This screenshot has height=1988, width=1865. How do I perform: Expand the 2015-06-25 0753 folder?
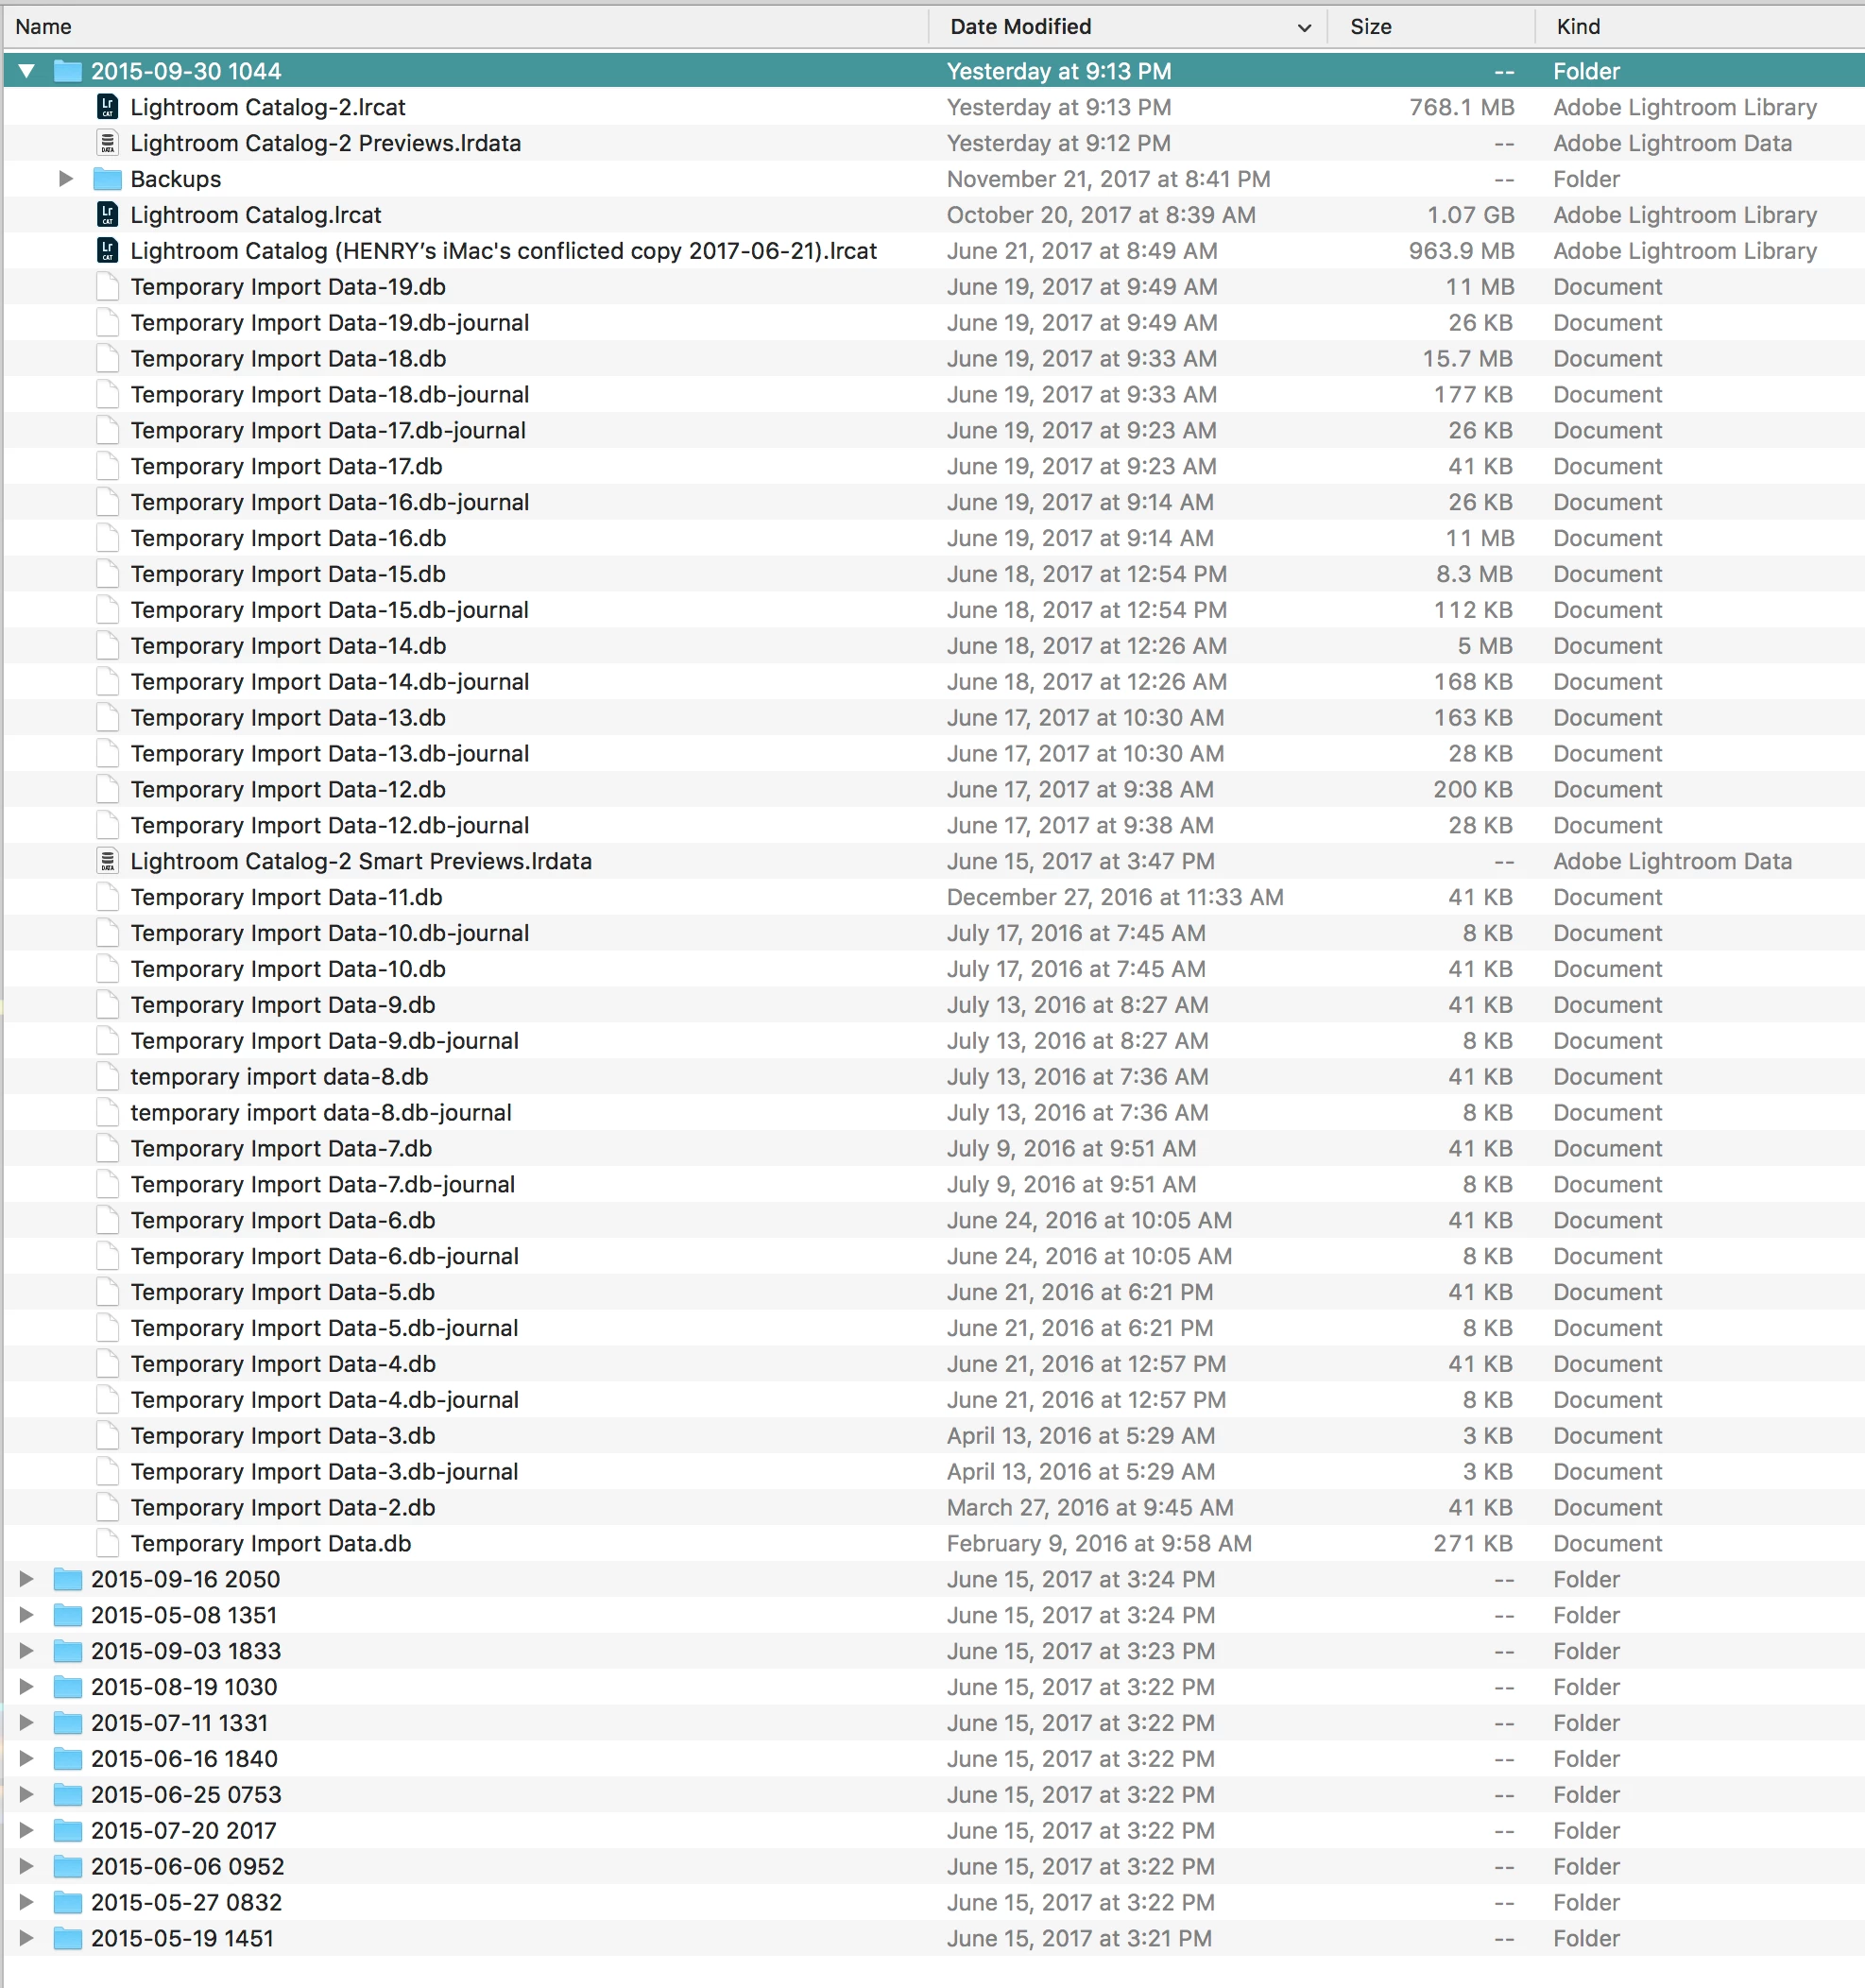click(x=27, y=1794)
